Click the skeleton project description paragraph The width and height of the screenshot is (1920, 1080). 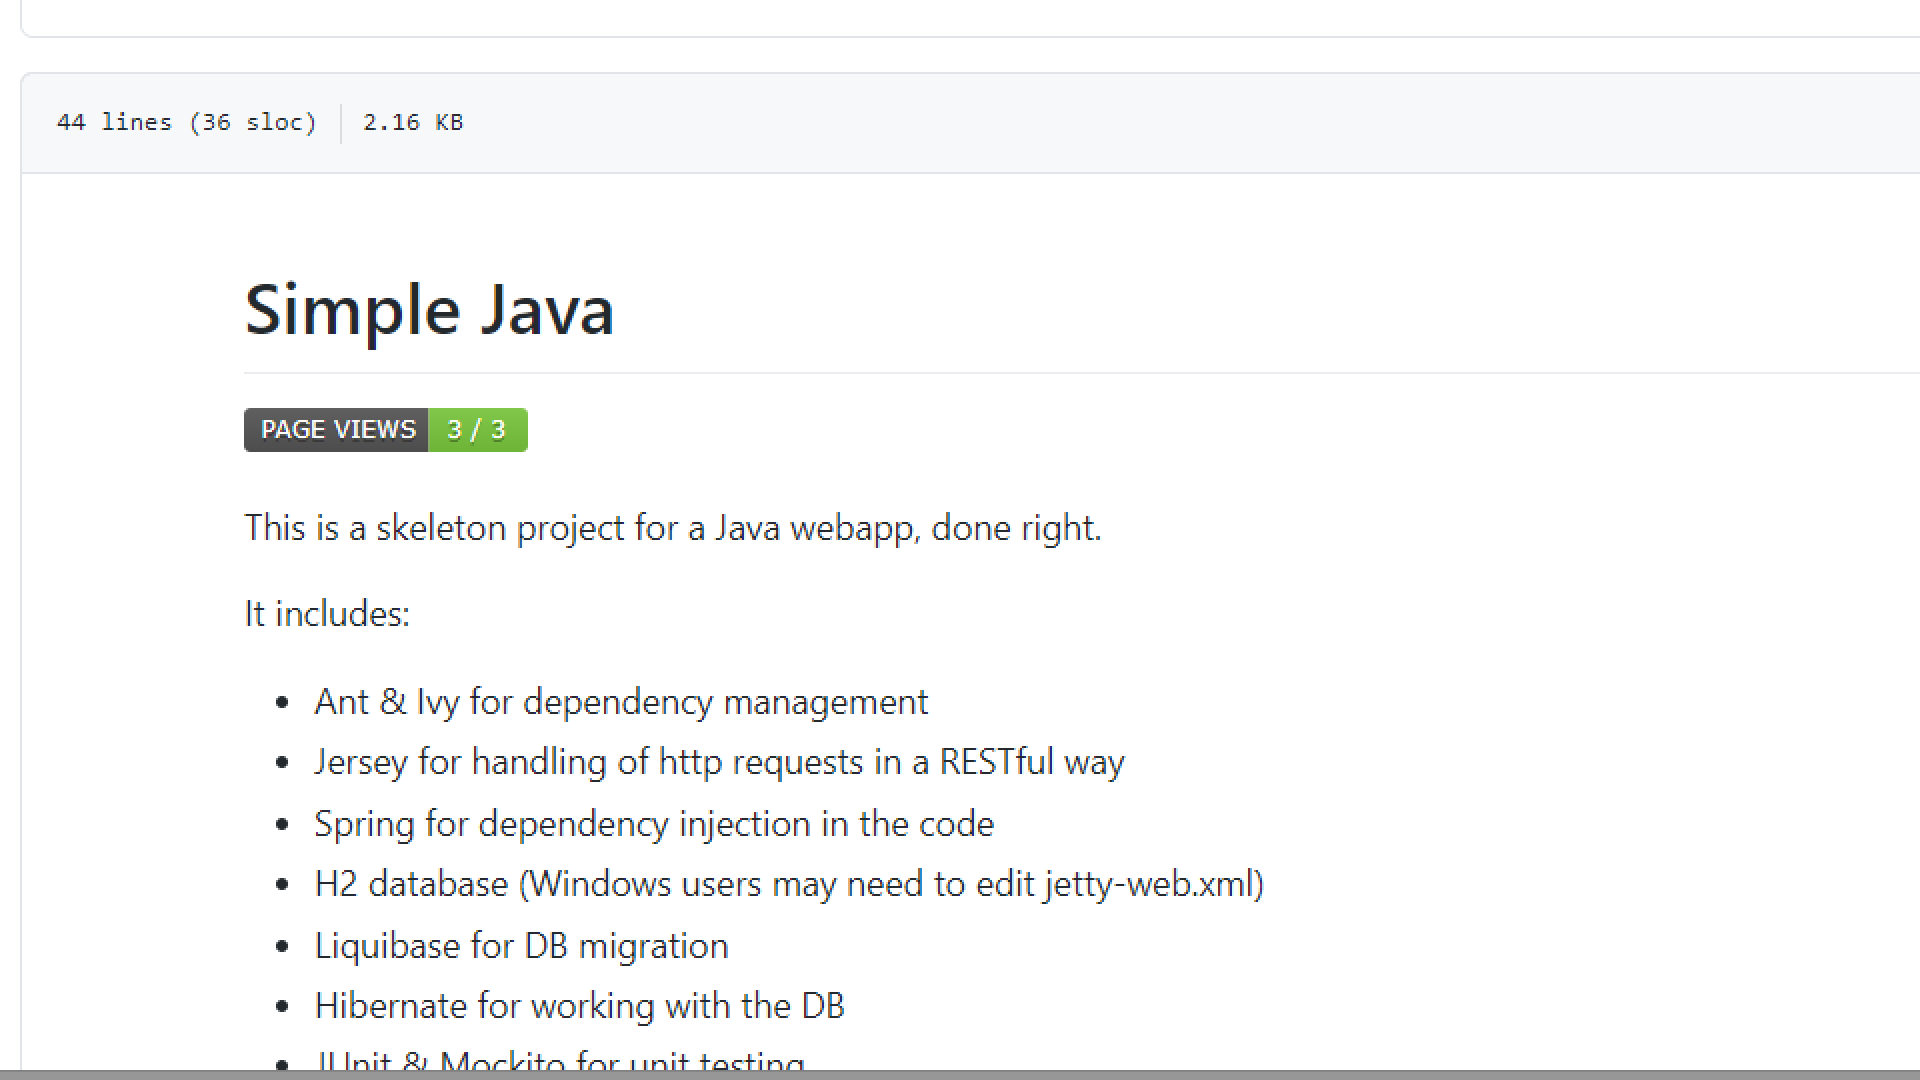tap(672, 527)
